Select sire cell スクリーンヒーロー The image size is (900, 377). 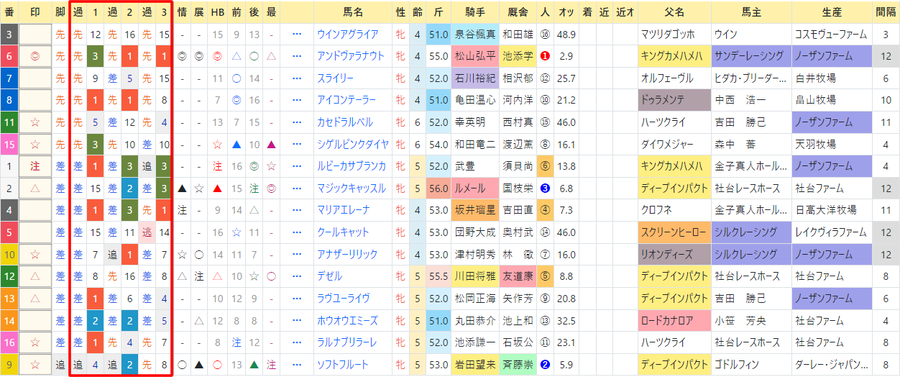click(x=674, y=232)
